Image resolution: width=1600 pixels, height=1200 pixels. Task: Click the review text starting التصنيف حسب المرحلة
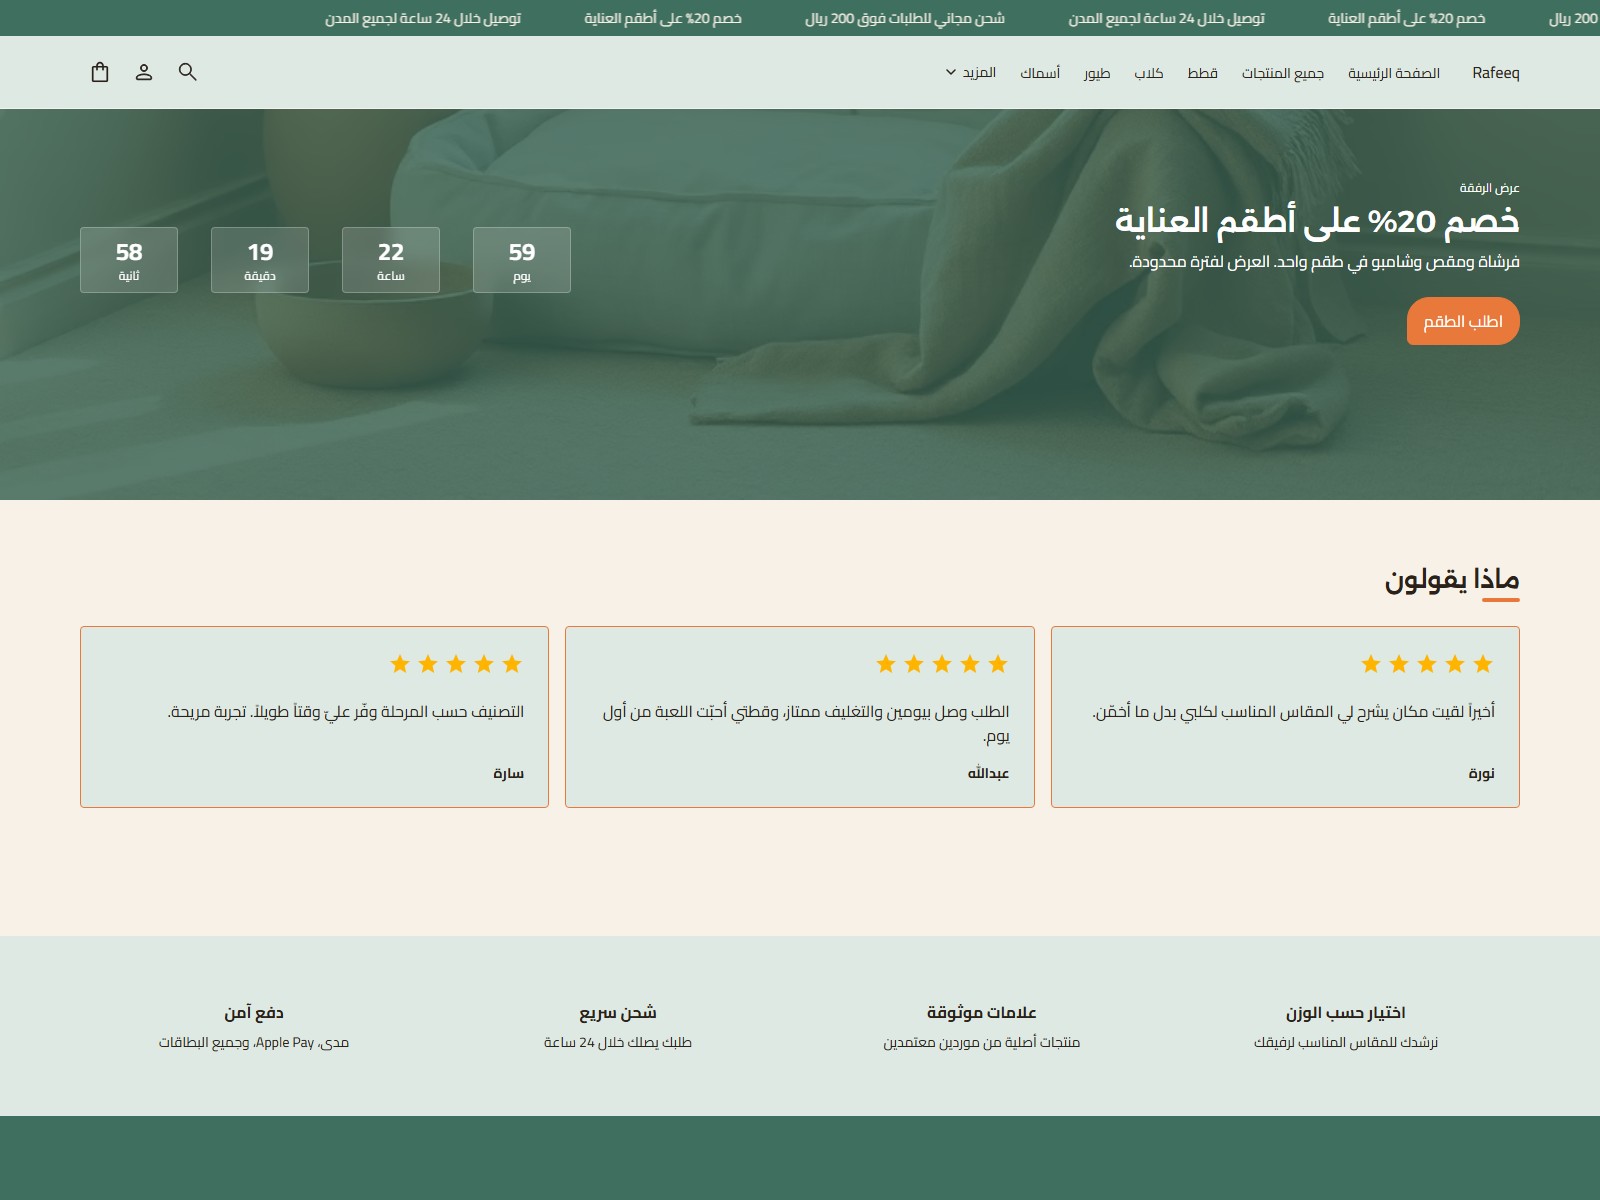click(x=346, y=712)
